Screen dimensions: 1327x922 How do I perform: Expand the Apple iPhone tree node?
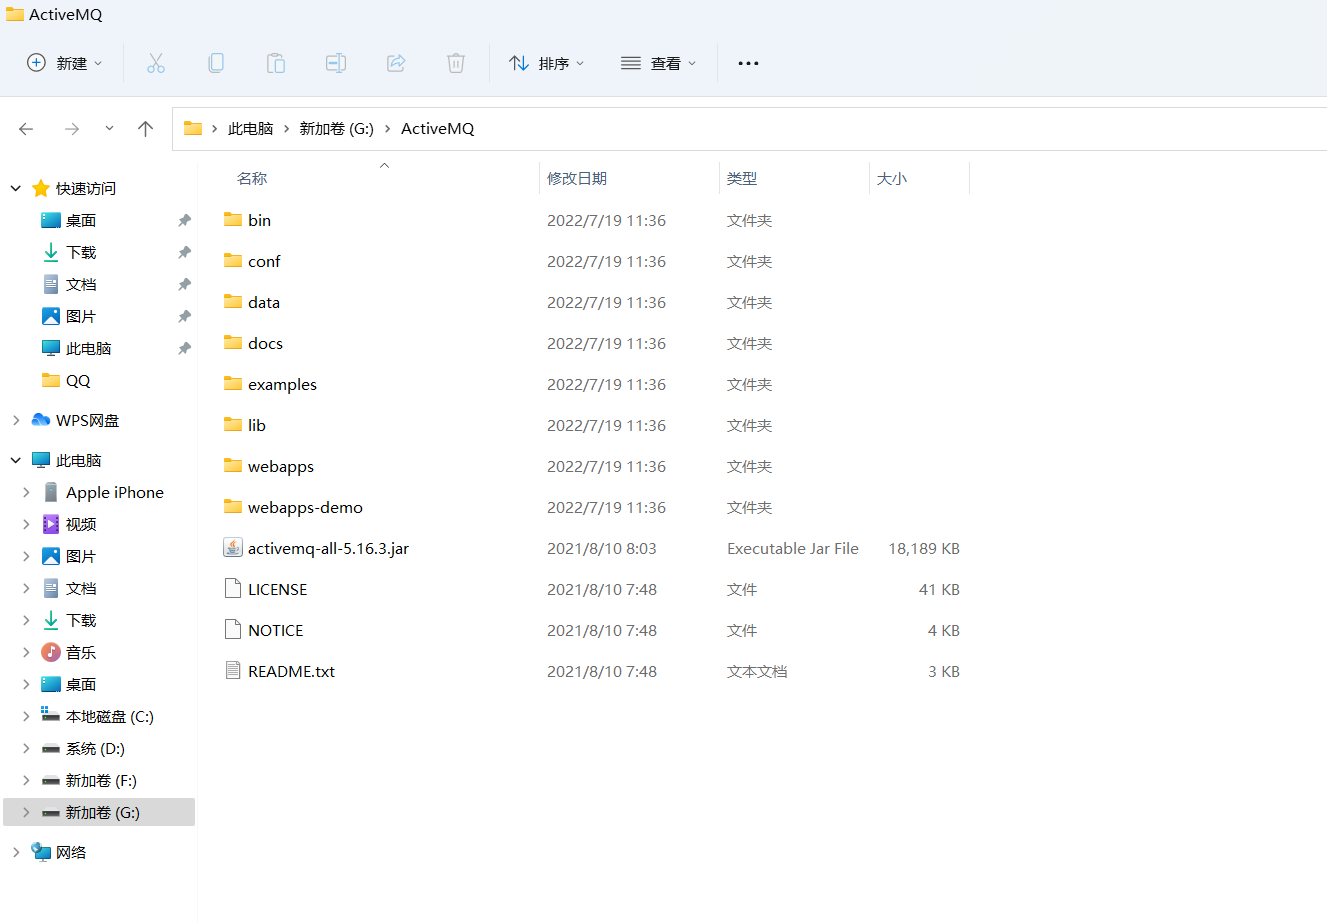click(26, 492)
